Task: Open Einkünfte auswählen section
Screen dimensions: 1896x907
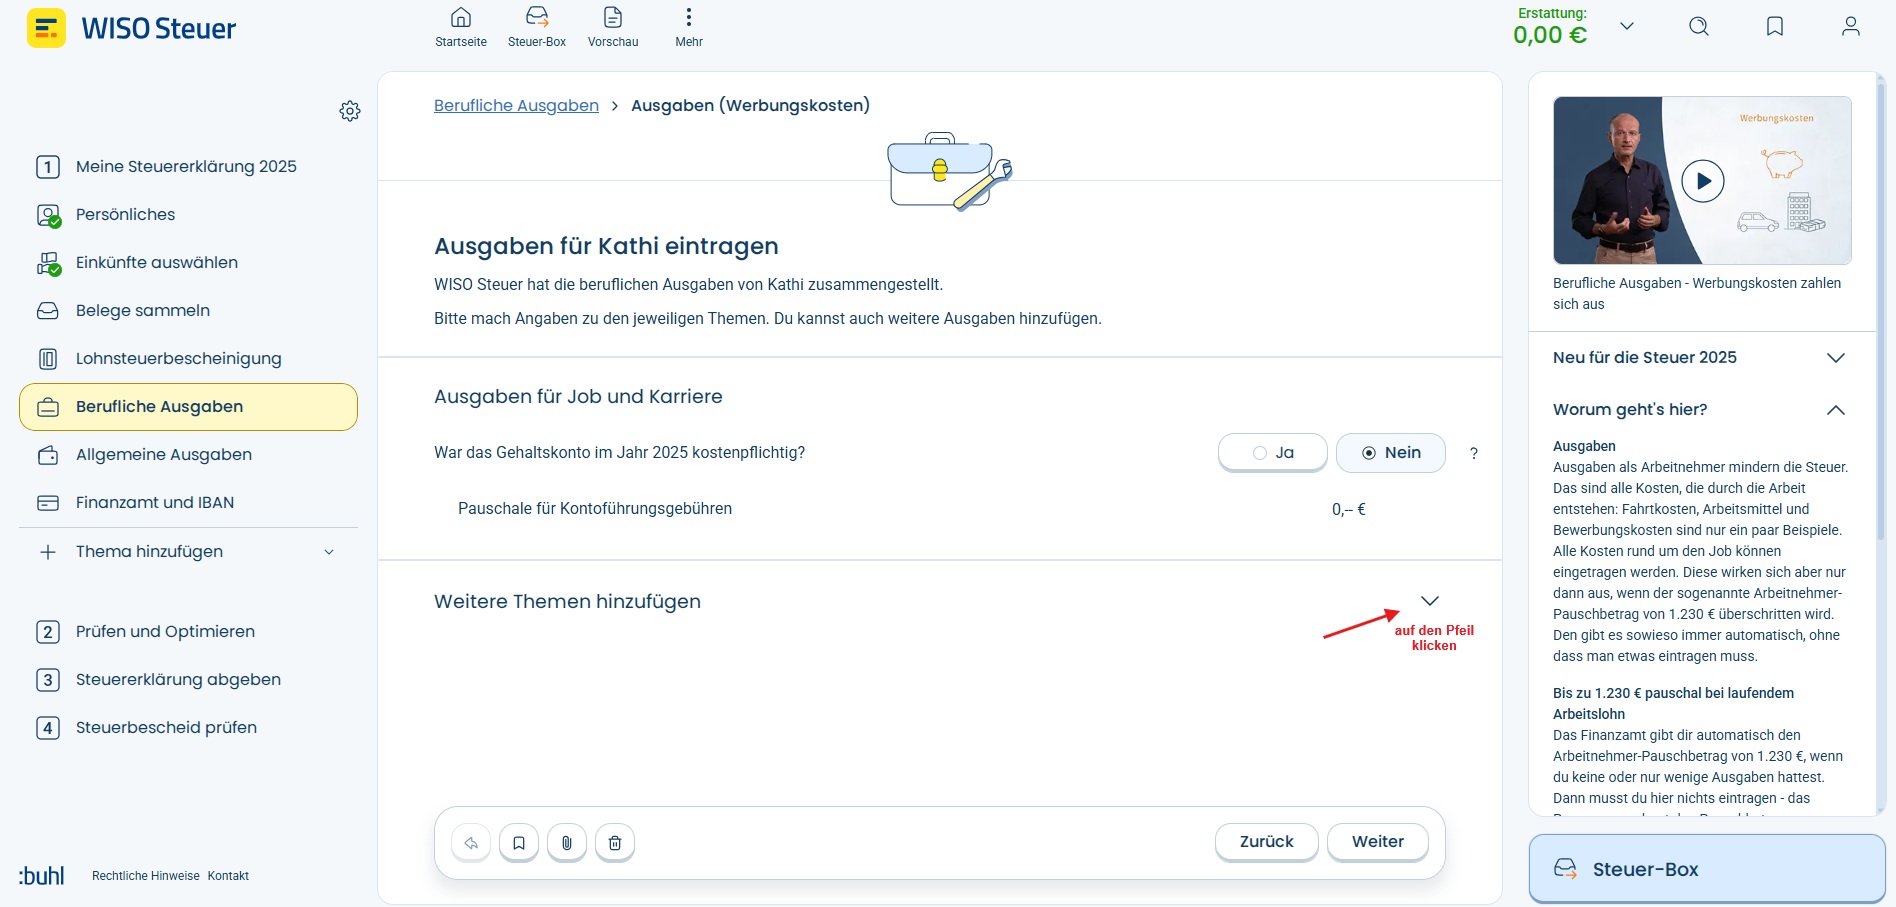Action: pos(188,263)
